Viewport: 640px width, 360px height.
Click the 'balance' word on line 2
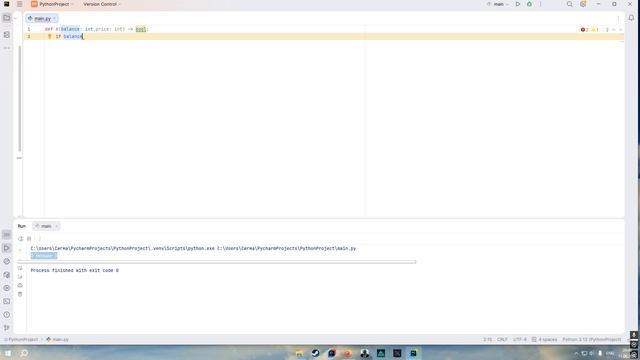pos(73,36)
